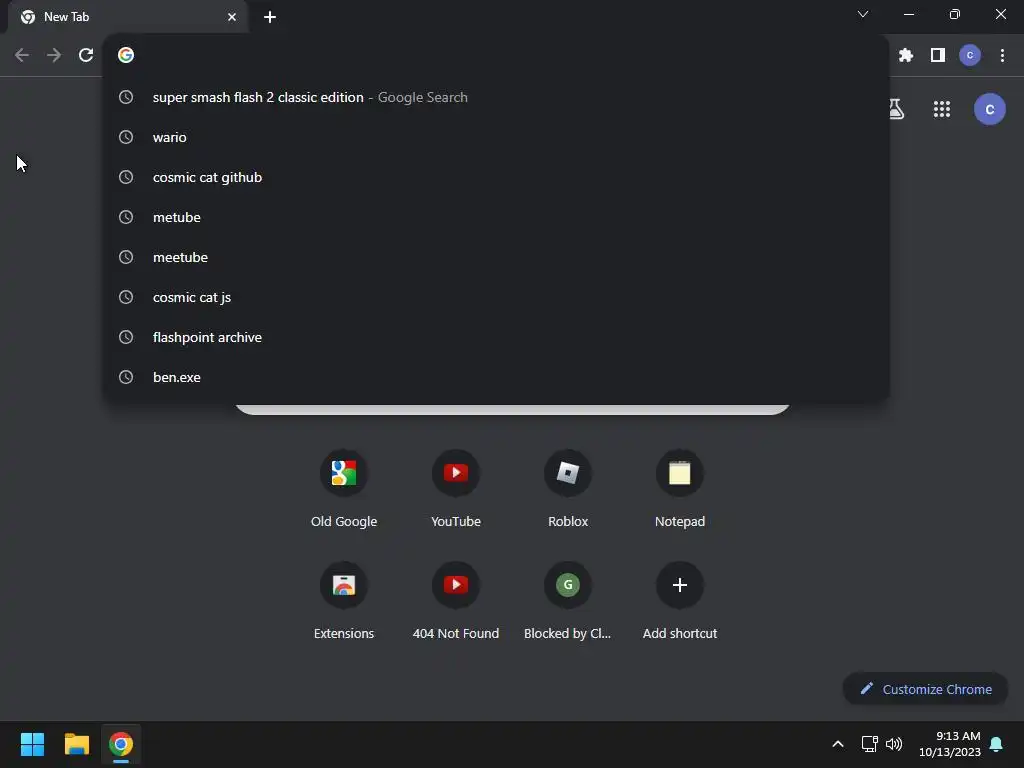Open the Old Google shortcut

click(344, 488)
